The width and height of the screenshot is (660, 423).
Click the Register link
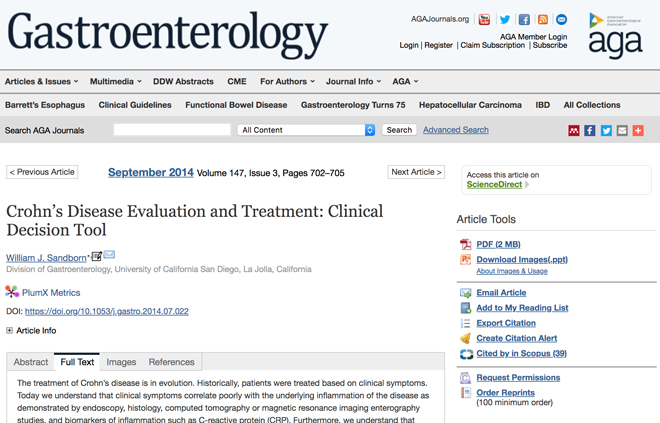(438, 45)
